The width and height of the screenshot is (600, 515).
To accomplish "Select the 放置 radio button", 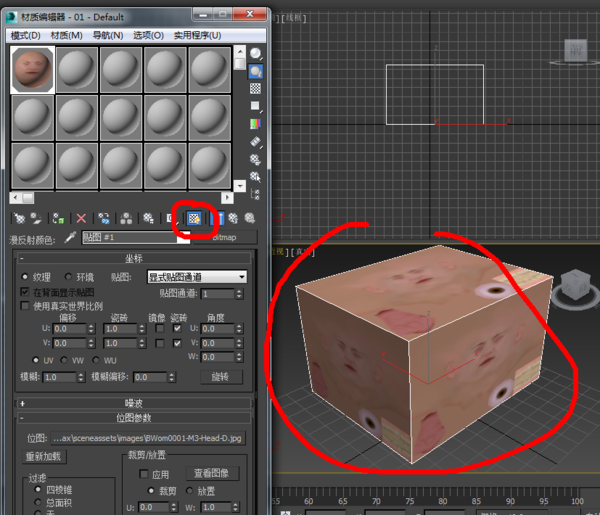I will click(x=189, y=491).
